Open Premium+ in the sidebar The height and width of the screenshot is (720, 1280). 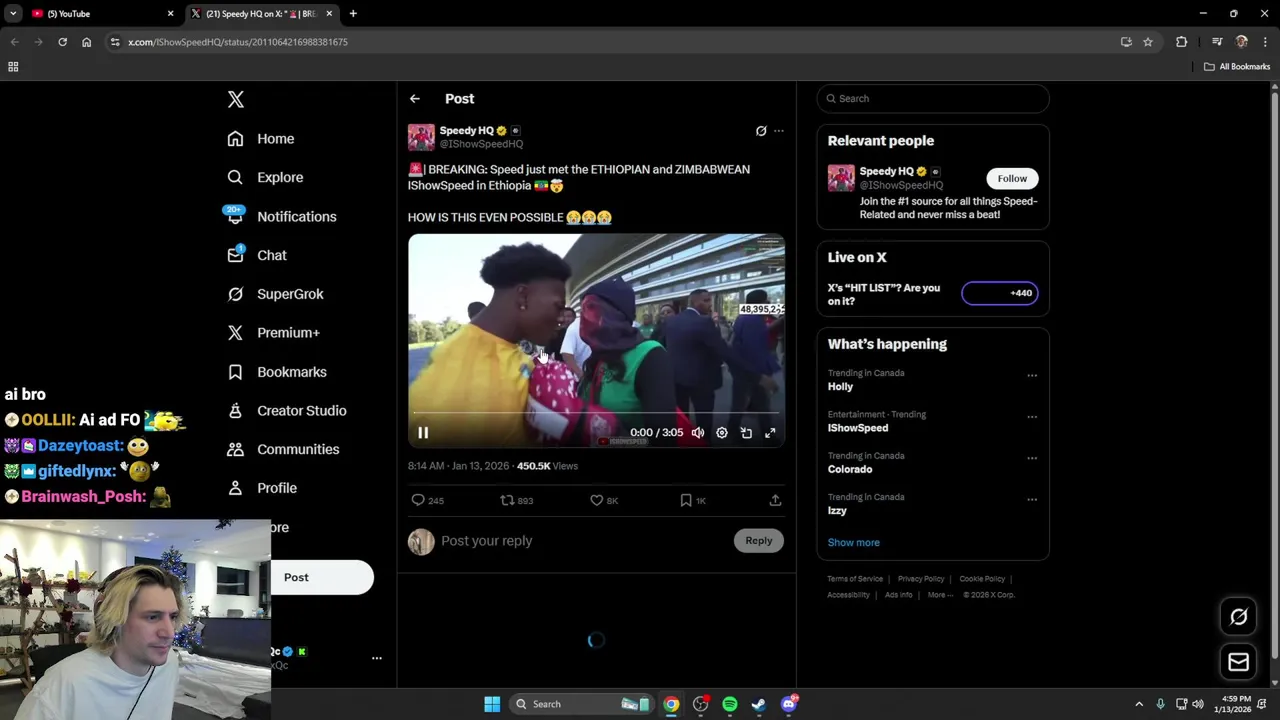pyautogui.click(x=273, y=333)
